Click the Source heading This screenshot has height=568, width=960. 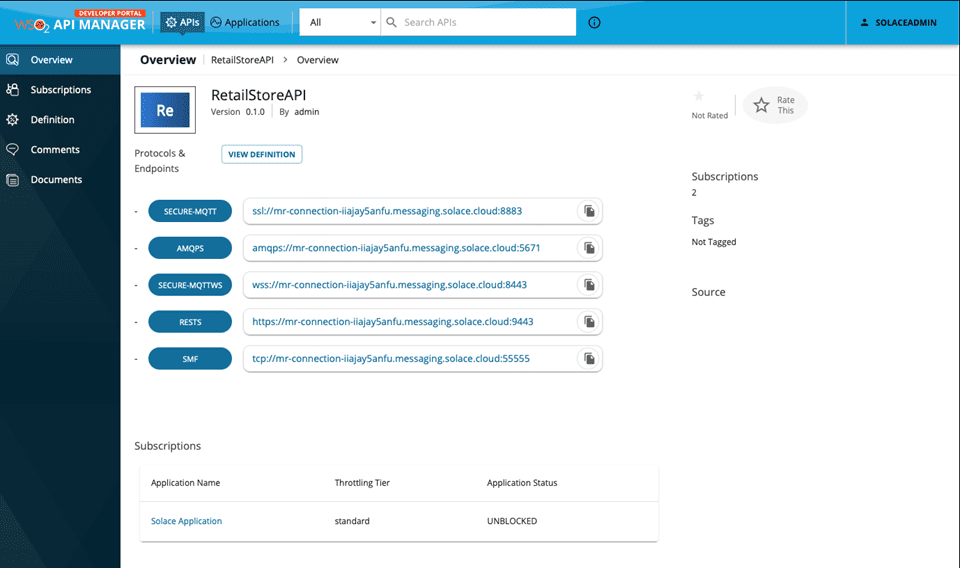(708, 292)
